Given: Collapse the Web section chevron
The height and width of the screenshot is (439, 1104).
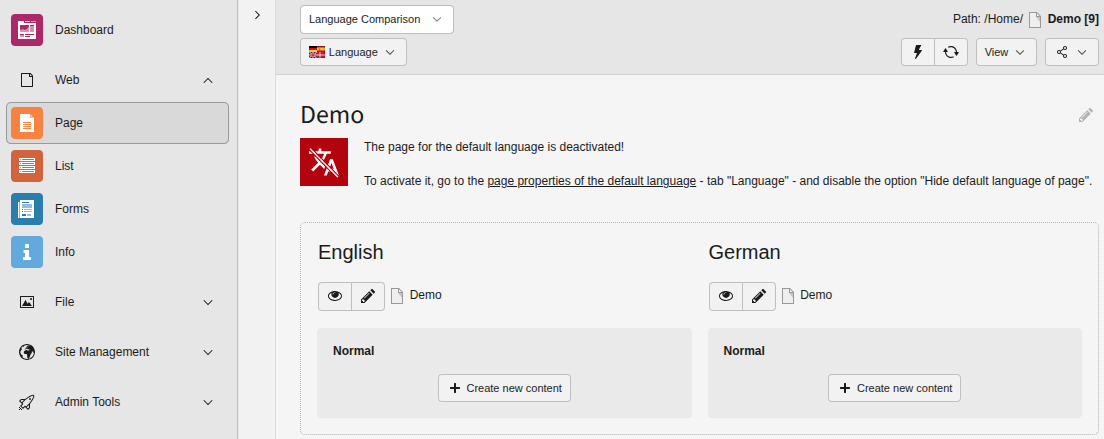Looking at the screenshot, I should click(x=208, y=80).
